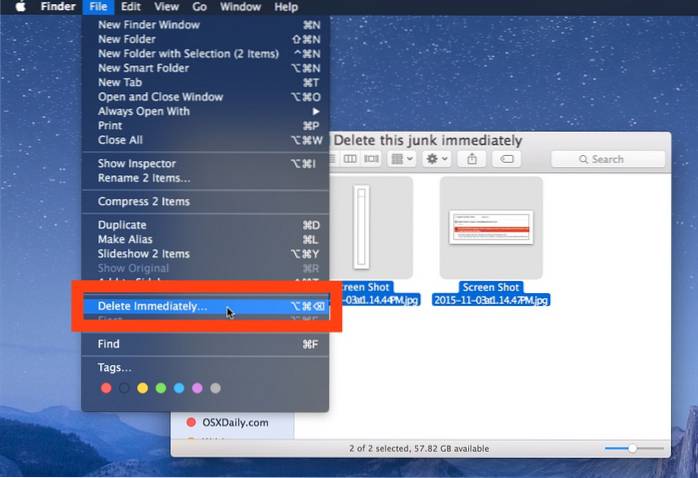This screenshot has width=698, height=478.
Task: Choose Rename 2 Items option
Action: click(x=143, y=178)
